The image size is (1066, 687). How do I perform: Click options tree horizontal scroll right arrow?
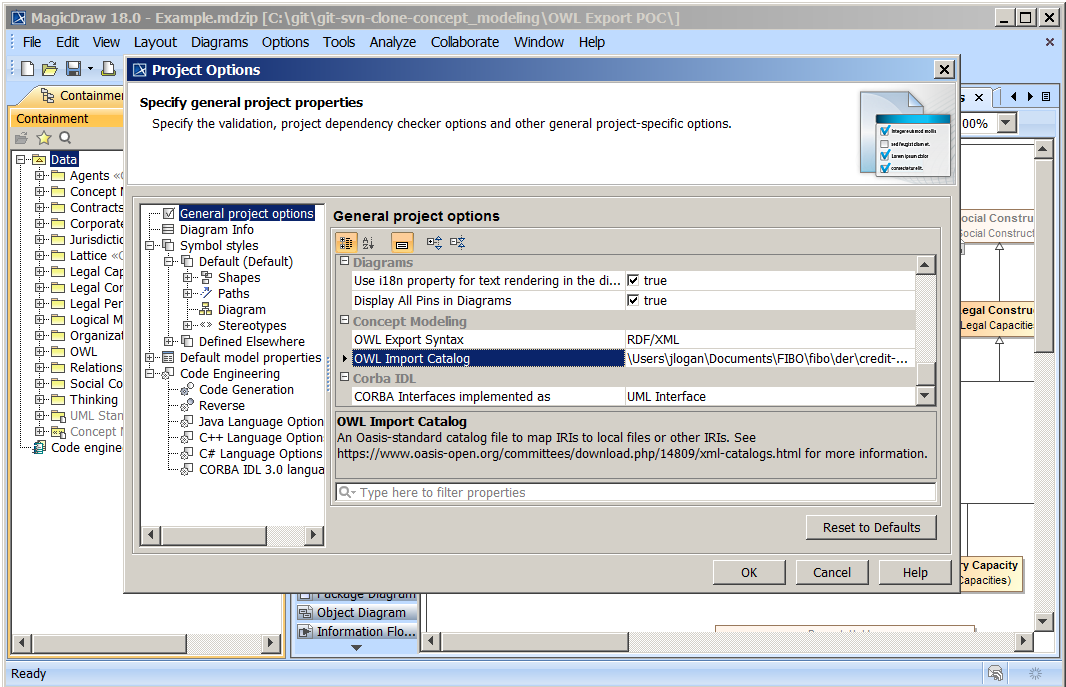[313, 535]
